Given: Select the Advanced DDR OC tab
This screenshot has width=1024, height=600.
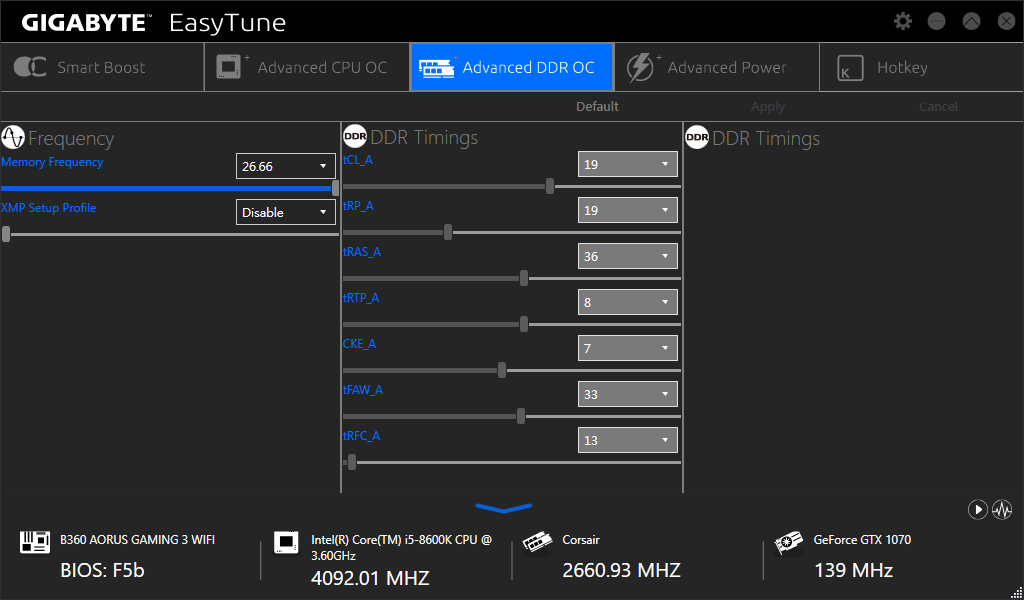Looking at the screenshot, I should click(x=512, y=67).
